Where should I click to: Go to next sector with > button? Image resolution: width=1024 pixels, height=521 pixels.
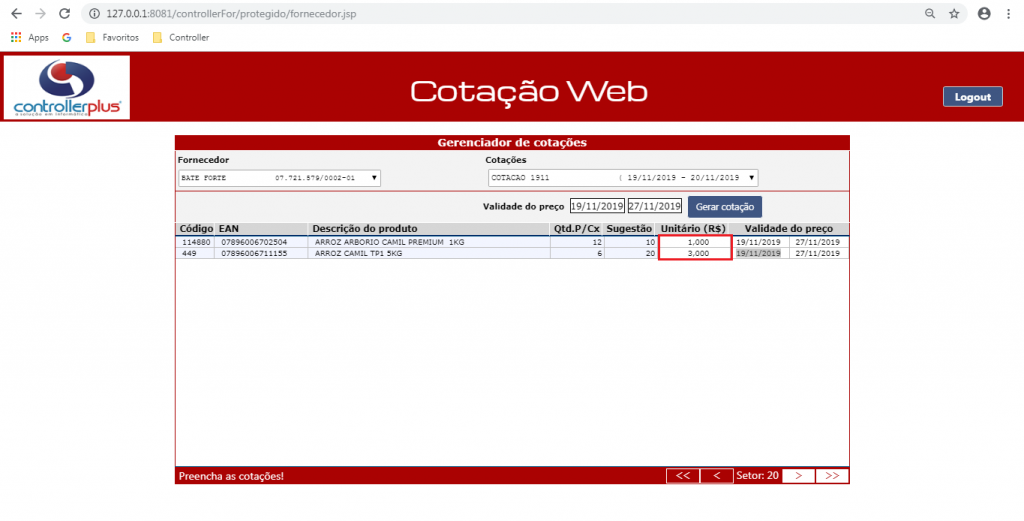pyautogui.click(x=798, y=476)
